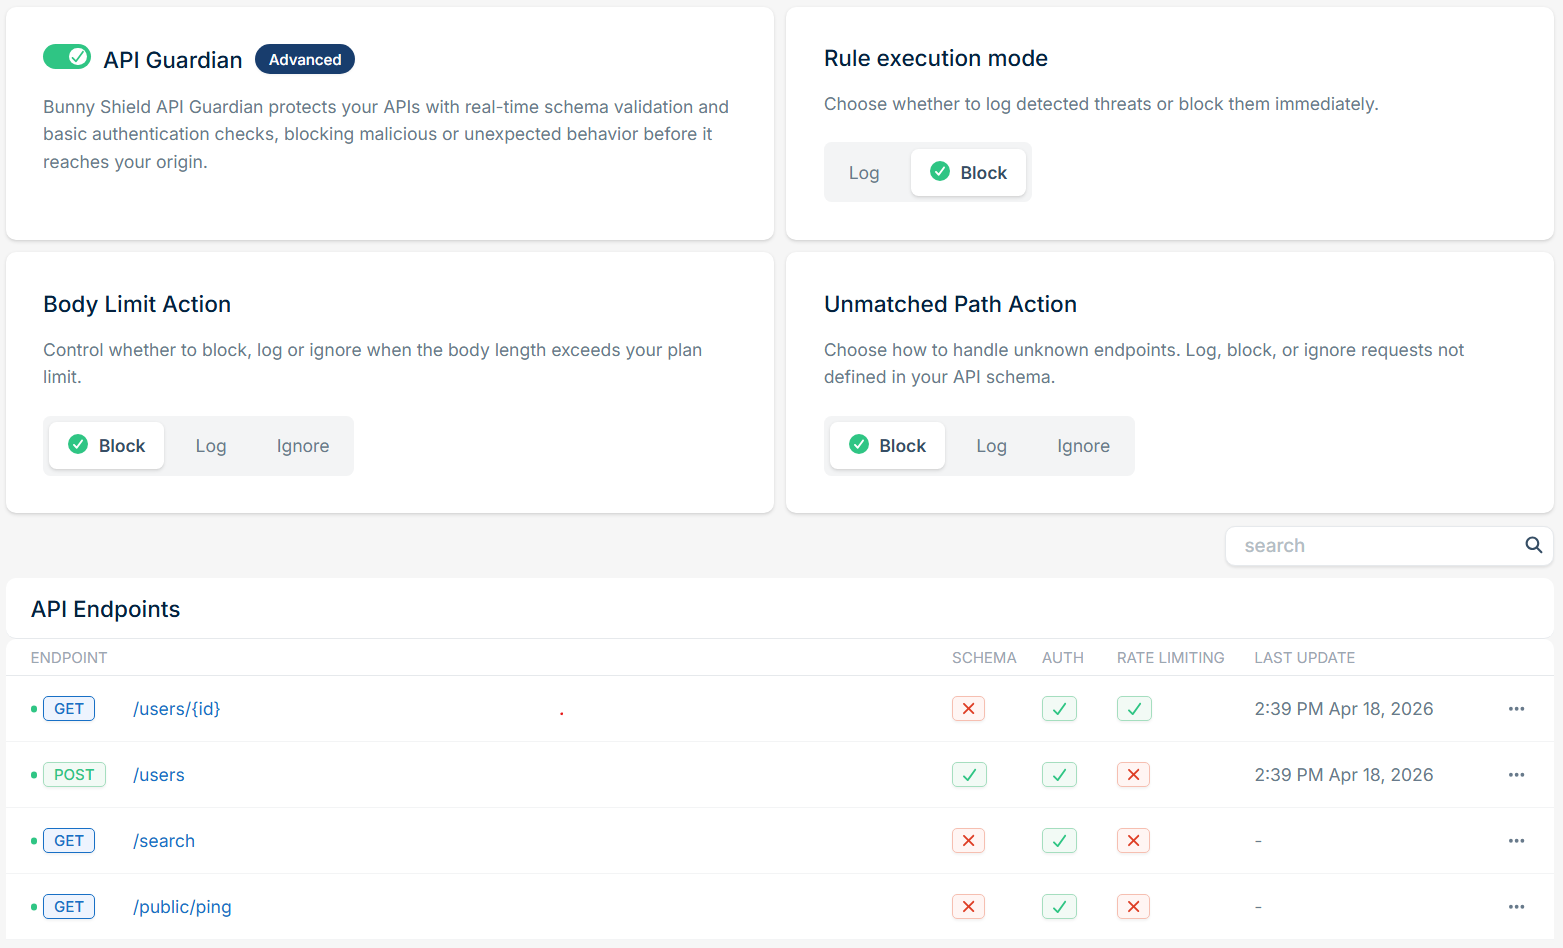This screenshot has width=1563, height=948.
Task: Click the RATE LIMITING column header
Action: coord(1171,658)
